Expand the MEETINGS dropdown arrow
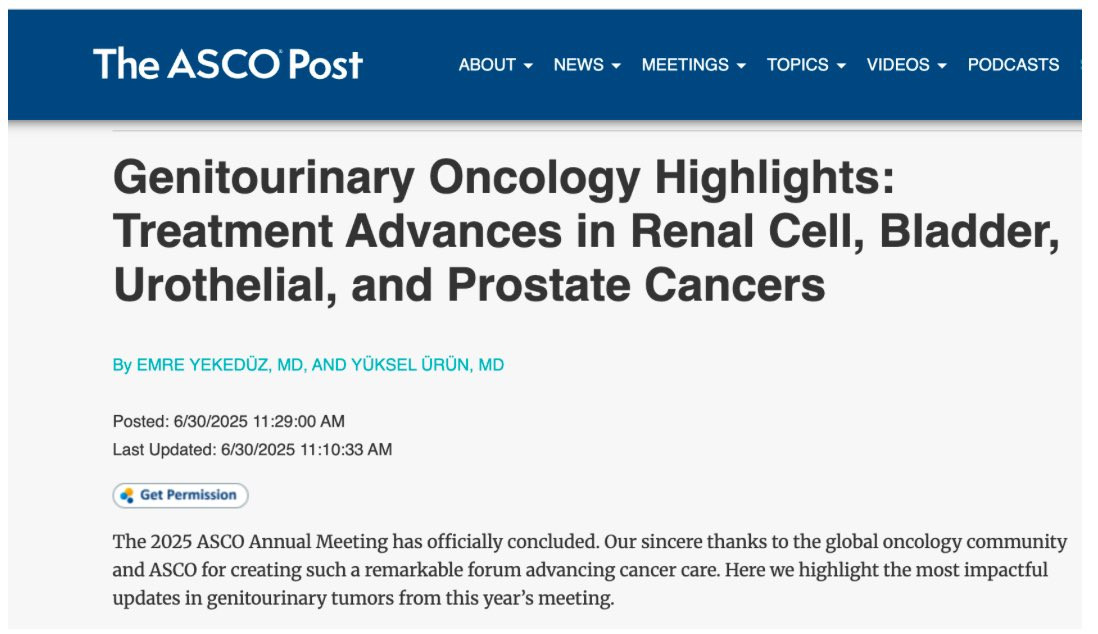The height and width of the screenshot is (634, 1098). point(741,66)
